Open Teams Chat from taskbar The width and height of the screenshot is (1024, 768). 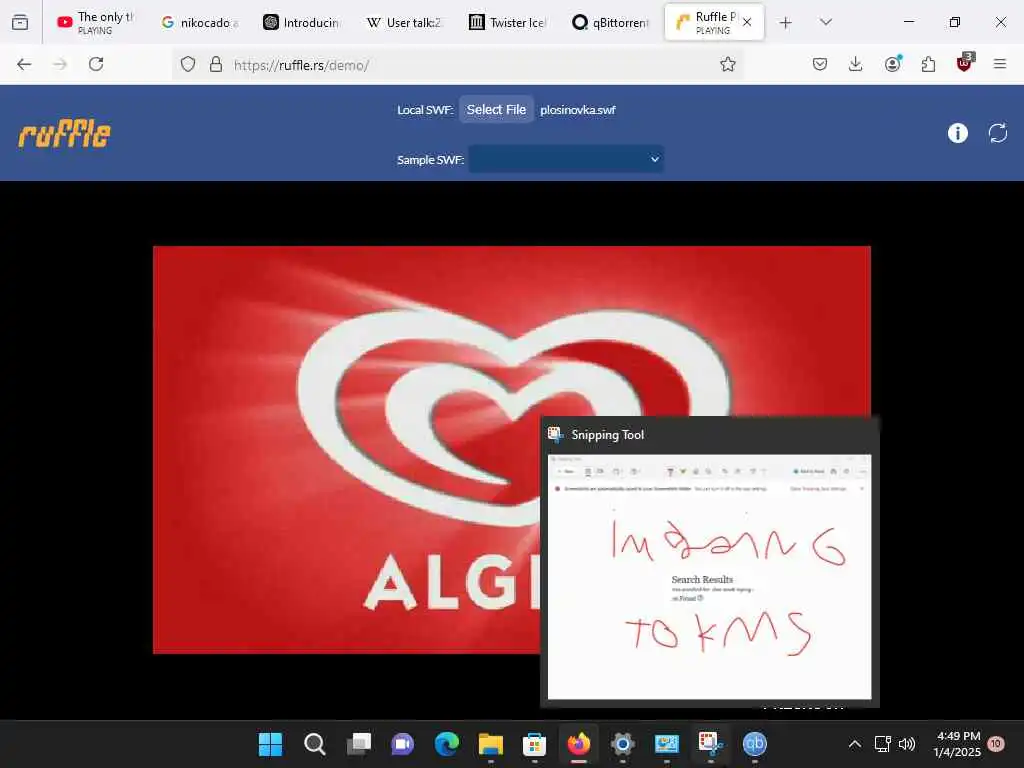(x=402, y=744)
